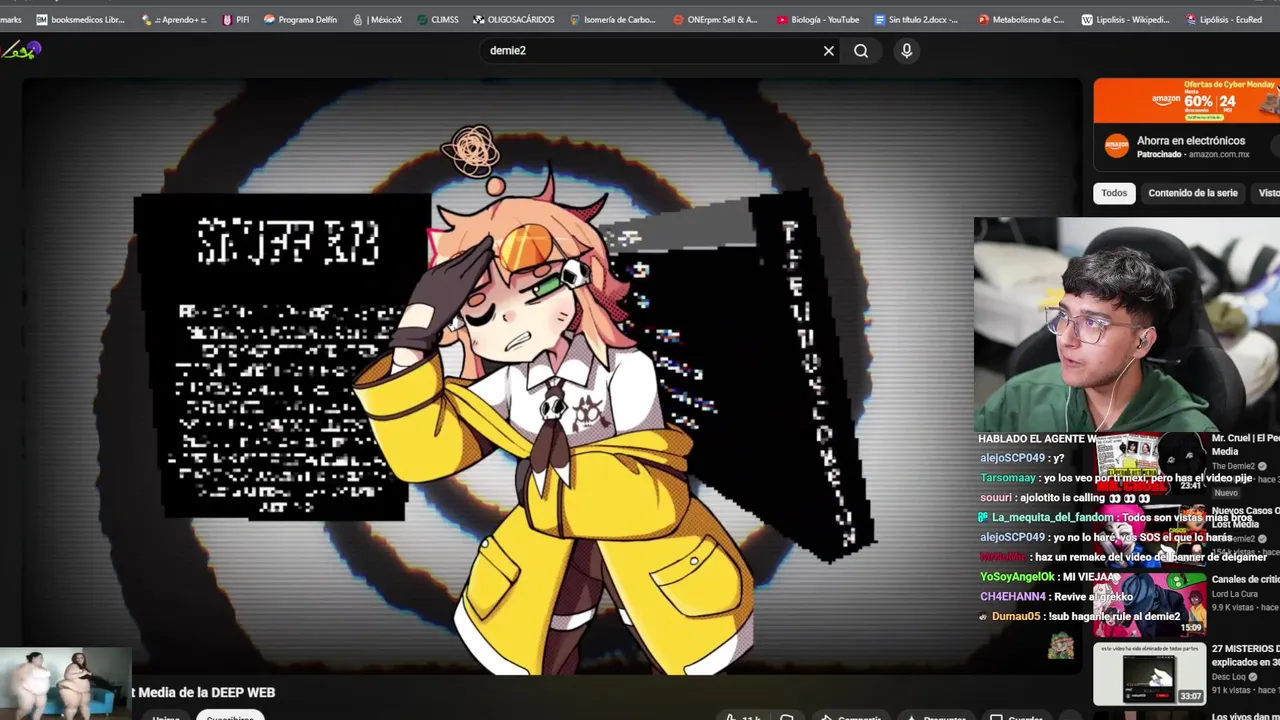Open the PIFI bookmark
1280x720 pixels.
[x=236, y=19]
